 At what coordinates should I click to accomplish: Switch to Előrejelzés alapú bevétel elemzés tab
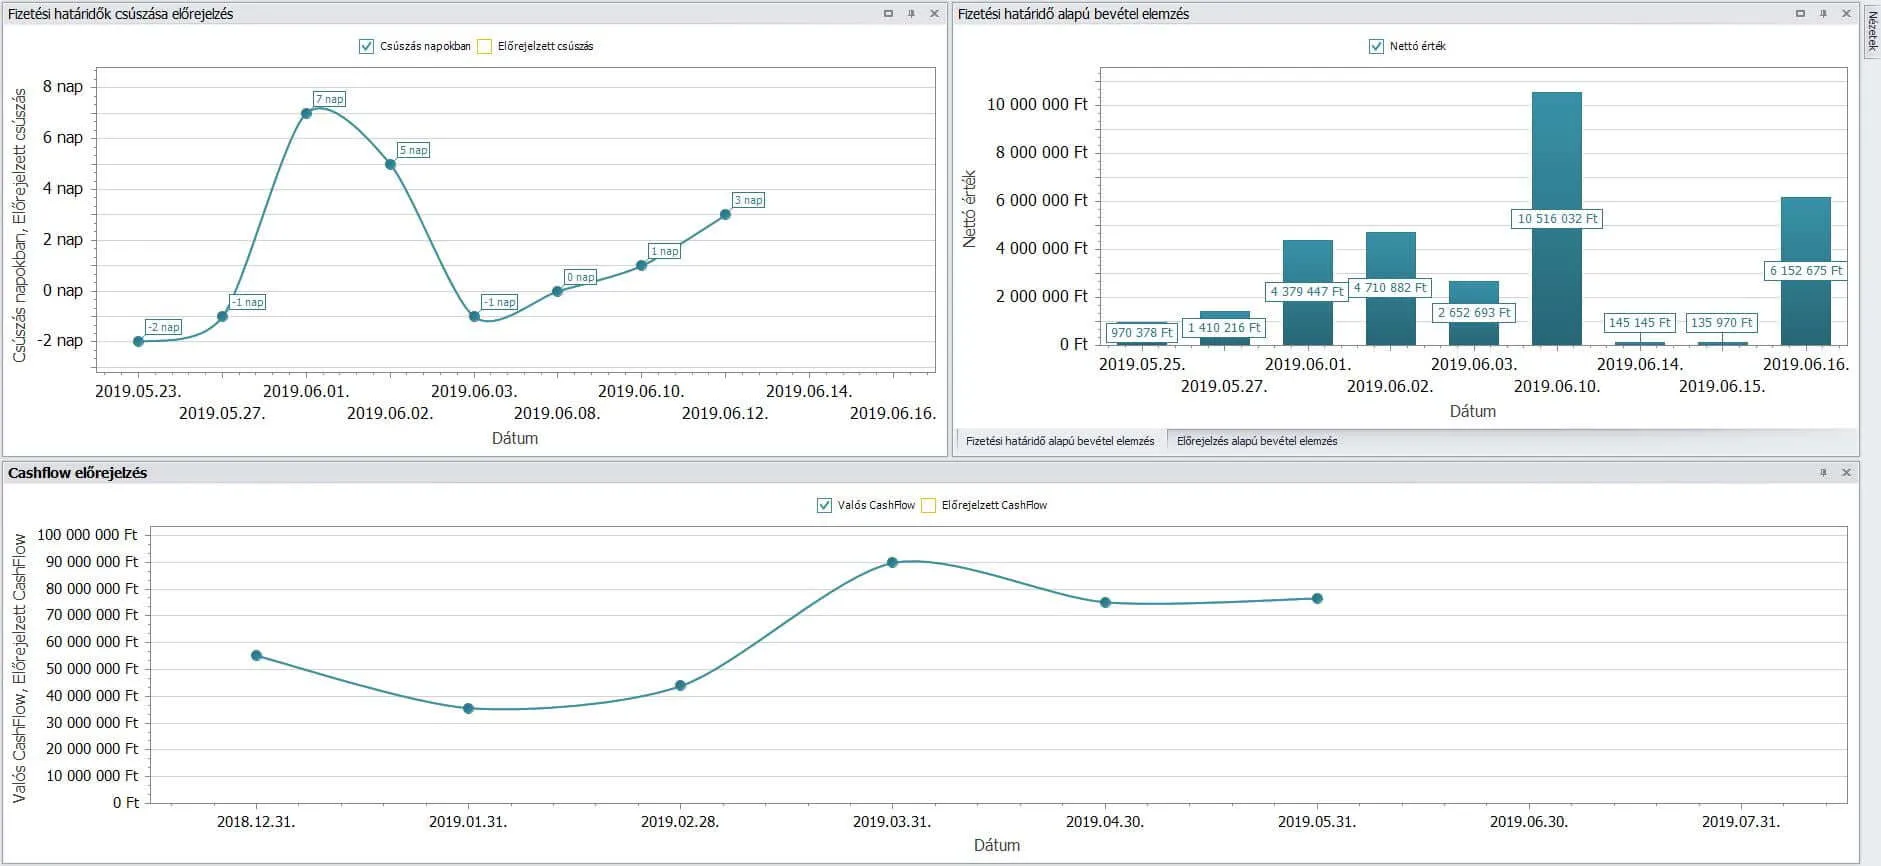coord(1256,441)
